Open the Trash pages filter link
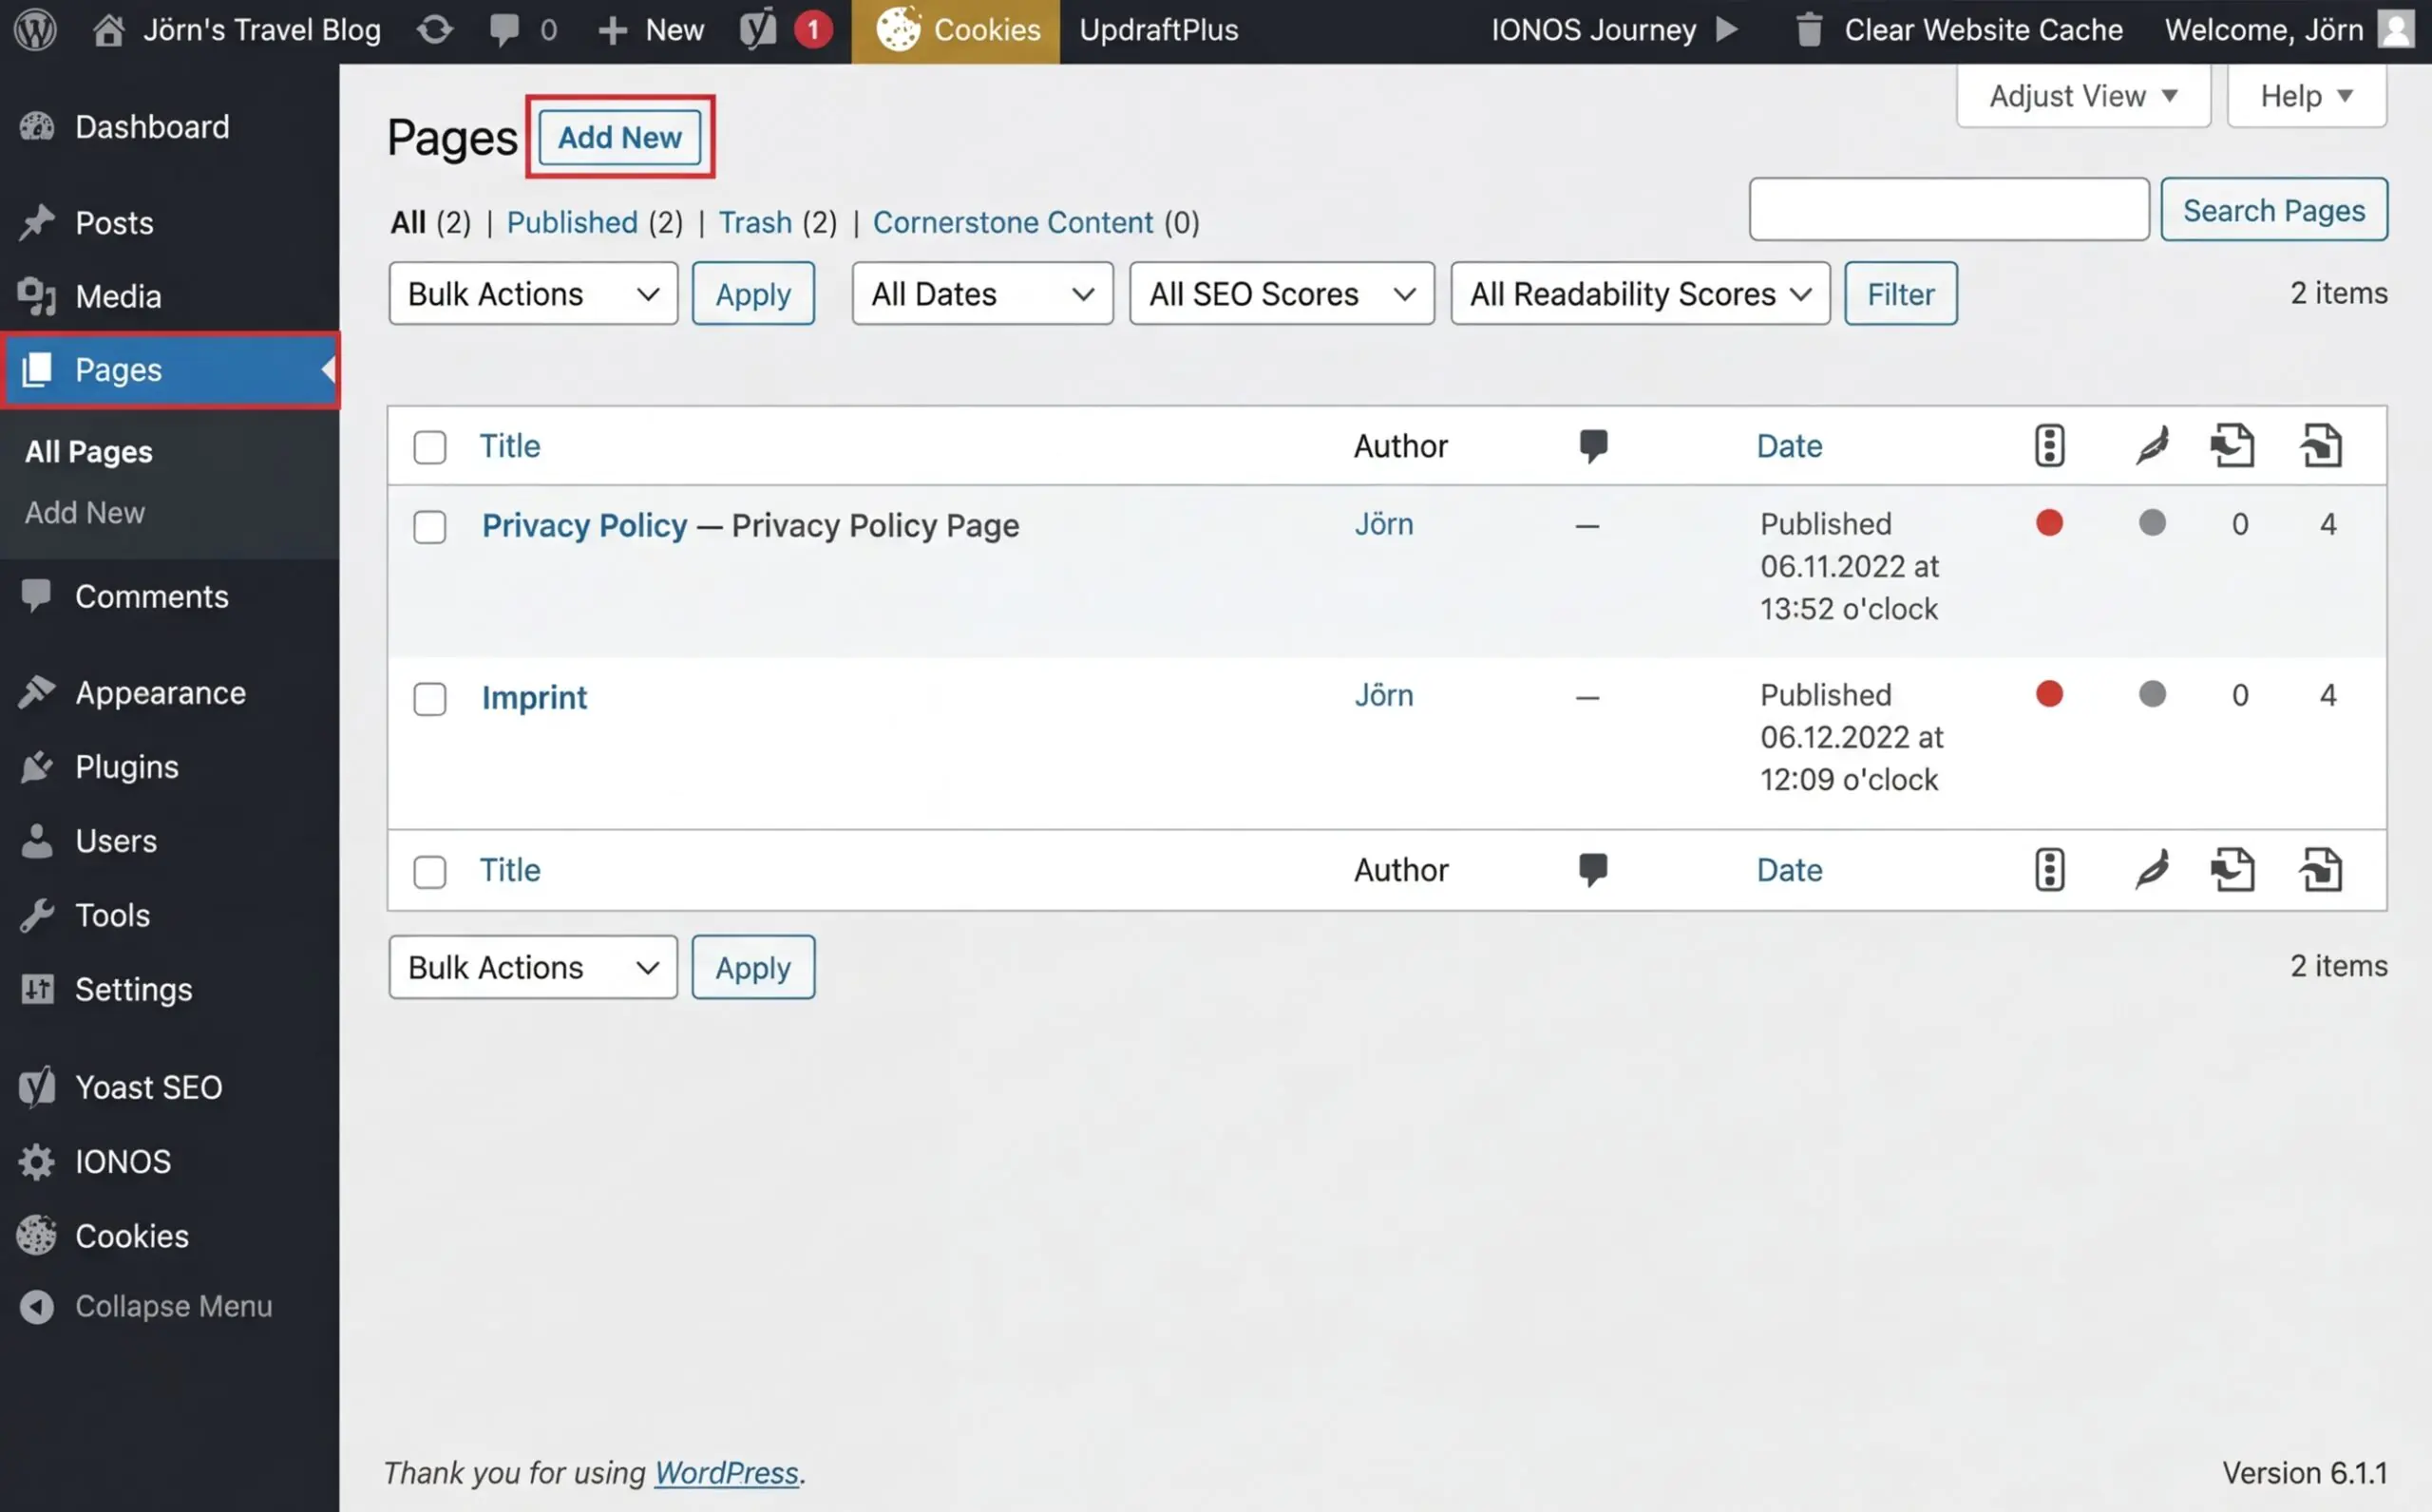The width and height of the screenshot is (2432, 1512). pyautogui.click(x=755, y=222)
